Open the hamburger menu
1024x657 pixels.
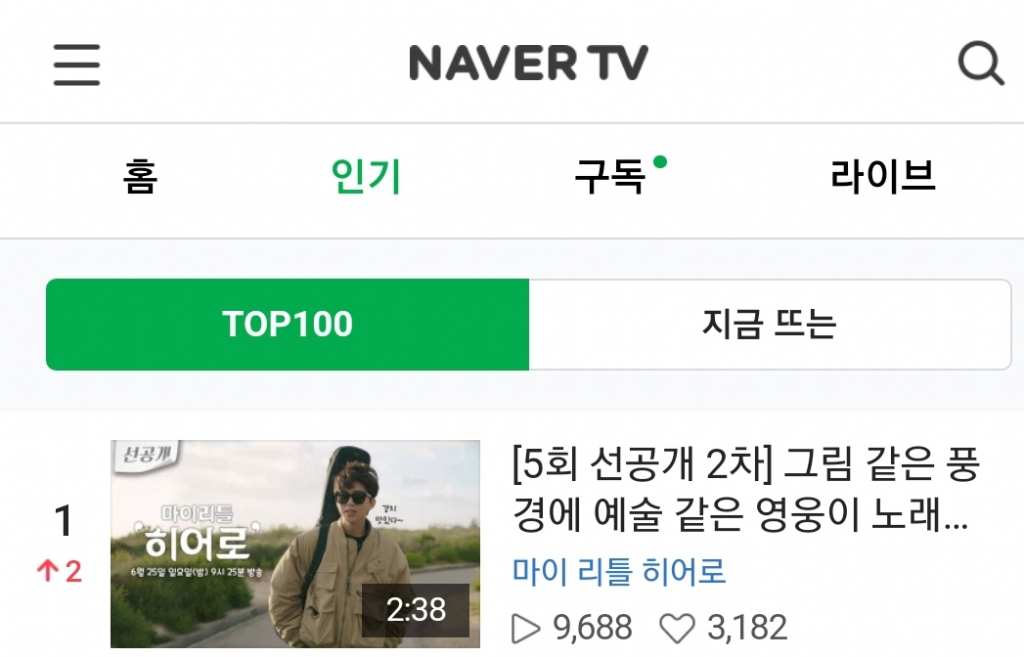pos(76,65)
